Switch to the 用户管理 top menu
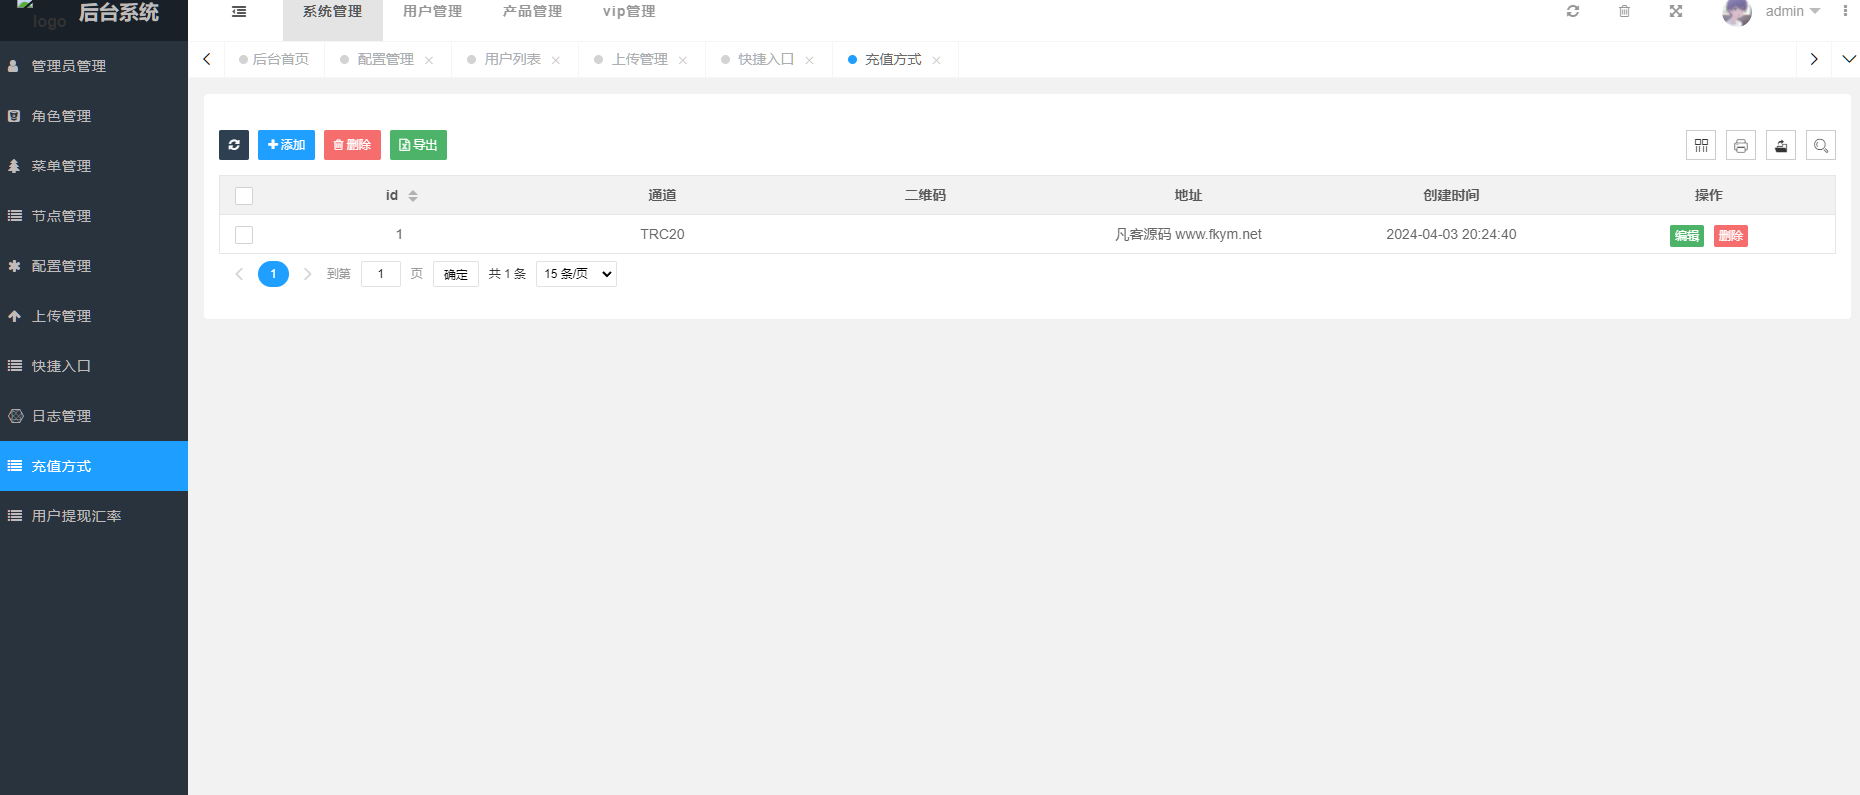The height and width of the screenshot is (795, 1860). point(432,12)
